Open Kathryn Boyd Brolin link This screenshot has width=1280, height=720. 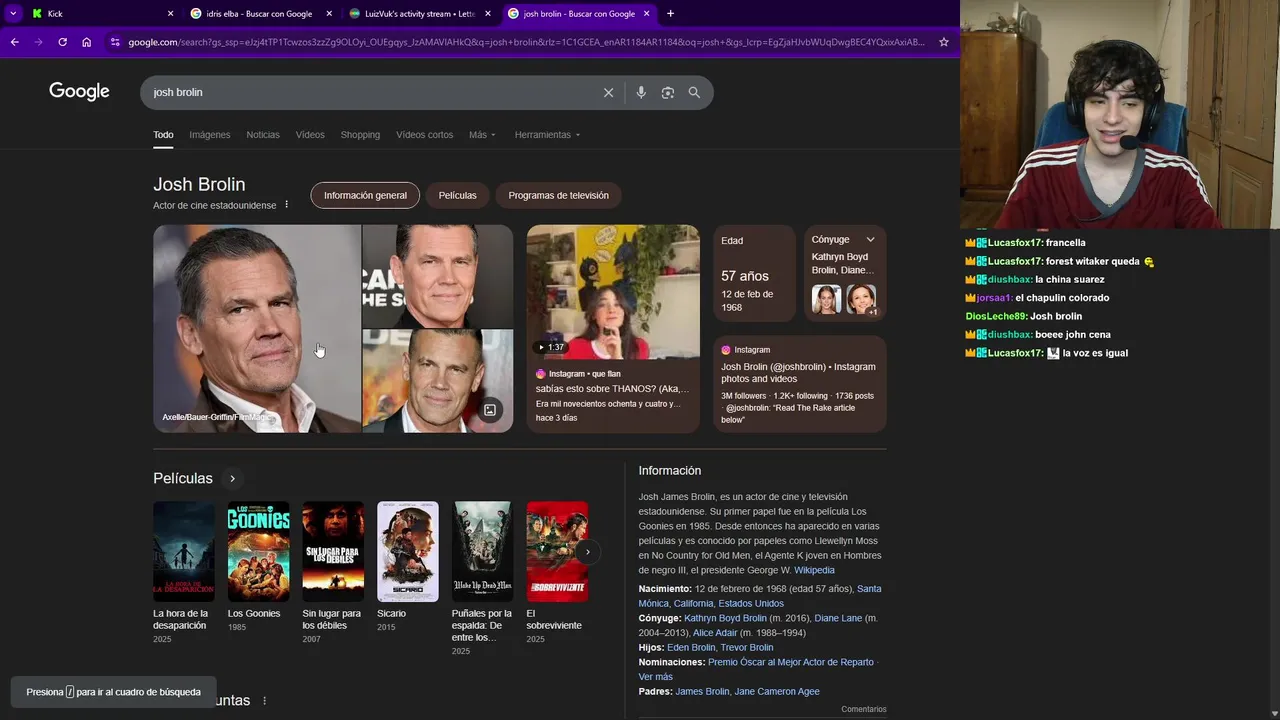click(725, 618)
